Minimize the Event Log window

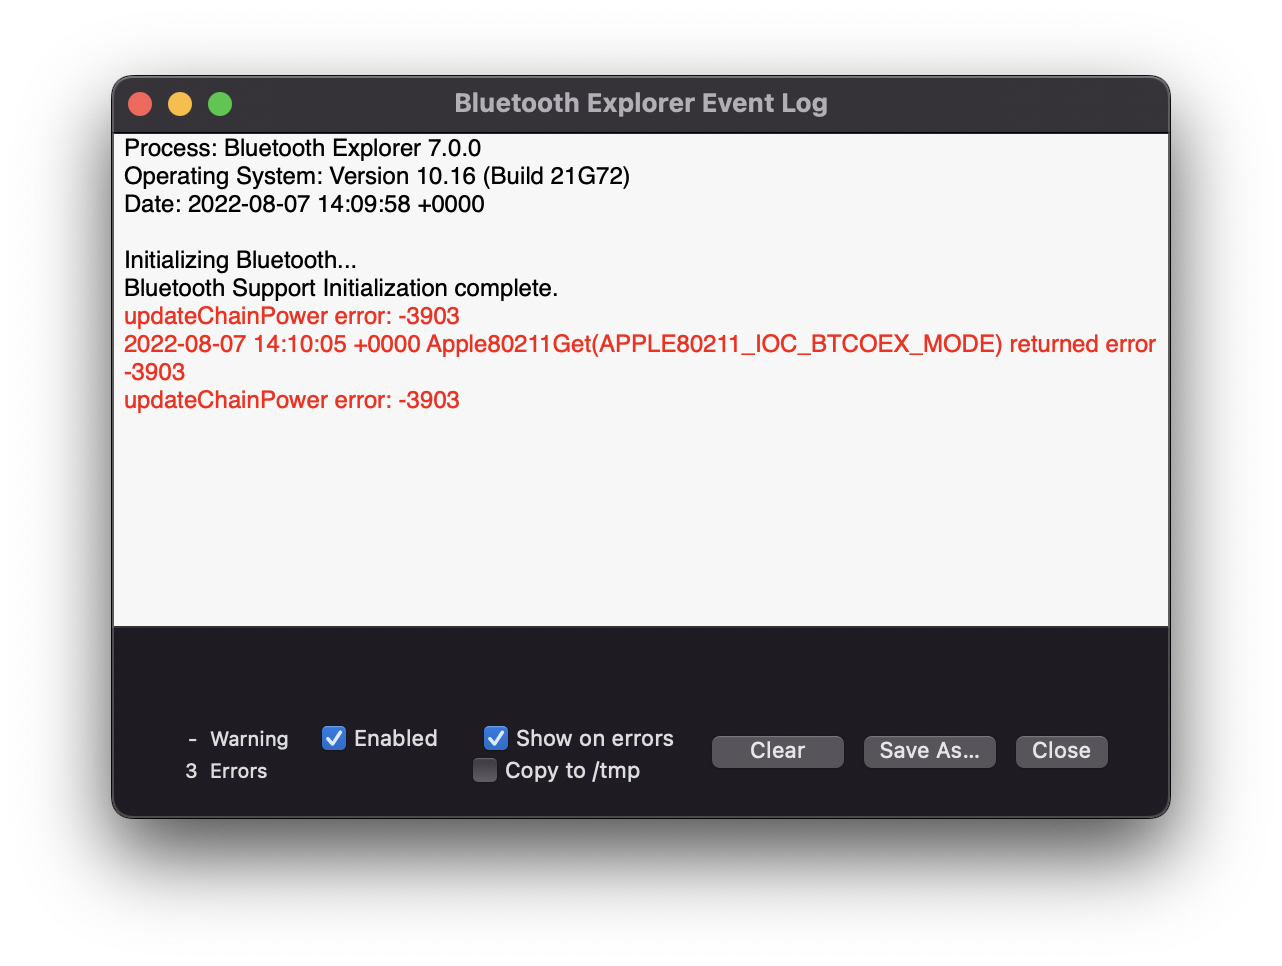pos(180,104)
